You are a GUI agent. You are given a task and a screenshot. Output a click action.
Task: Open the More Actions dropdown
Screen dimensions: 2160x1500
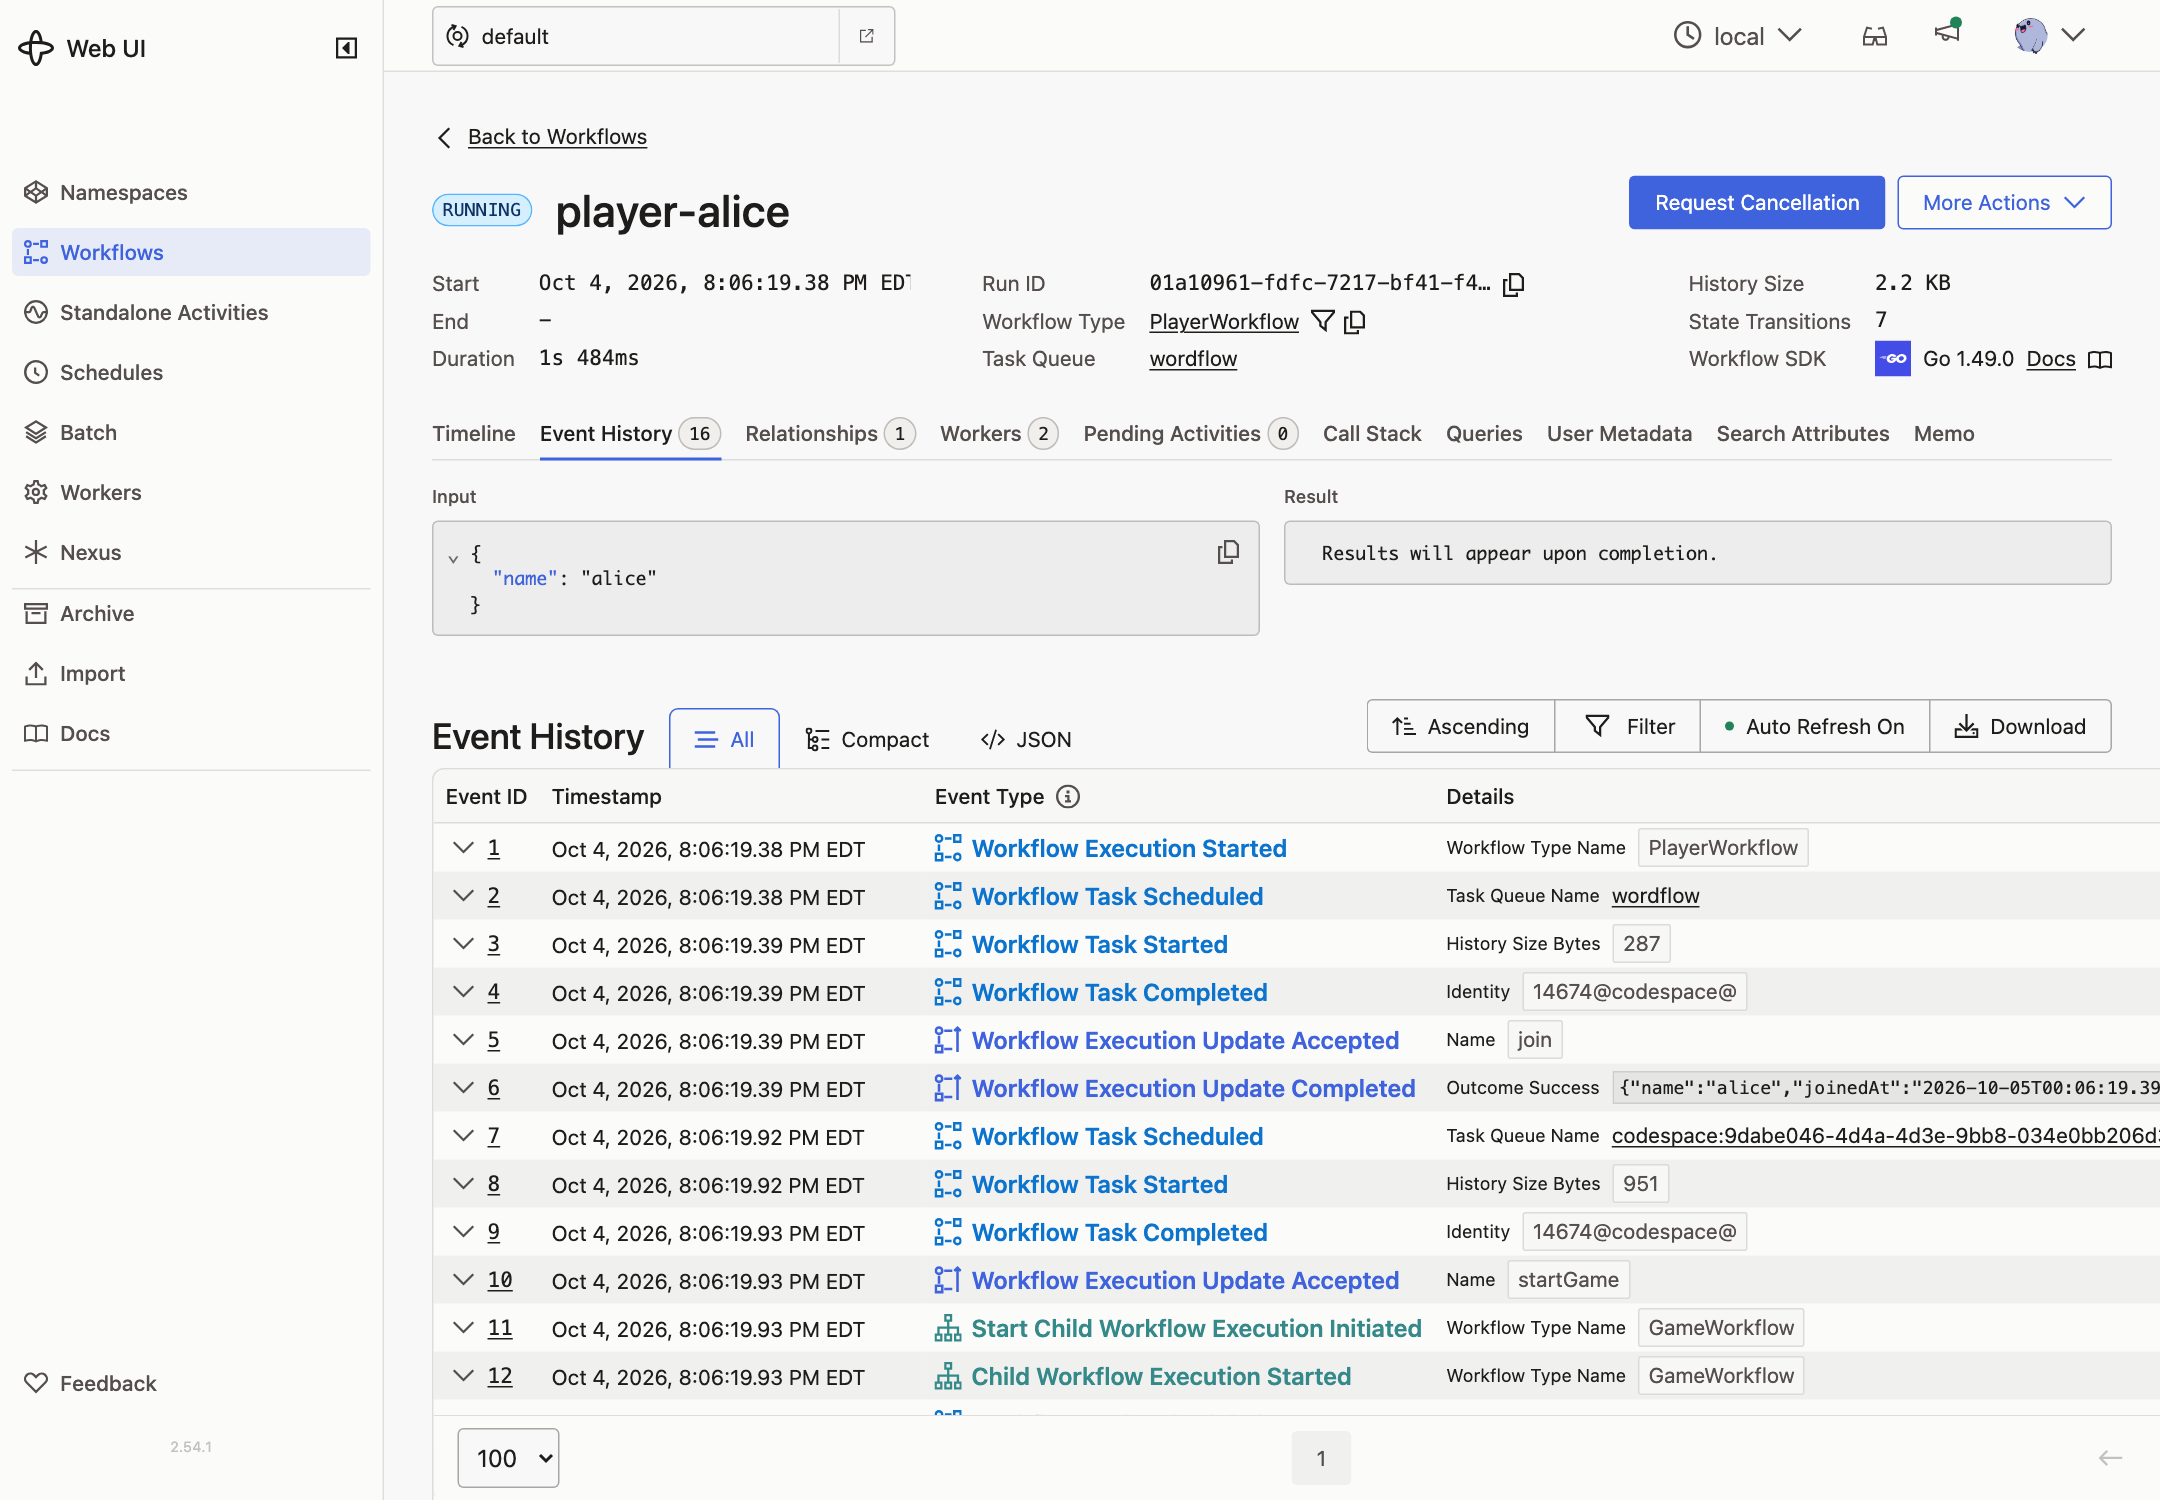2004,202
